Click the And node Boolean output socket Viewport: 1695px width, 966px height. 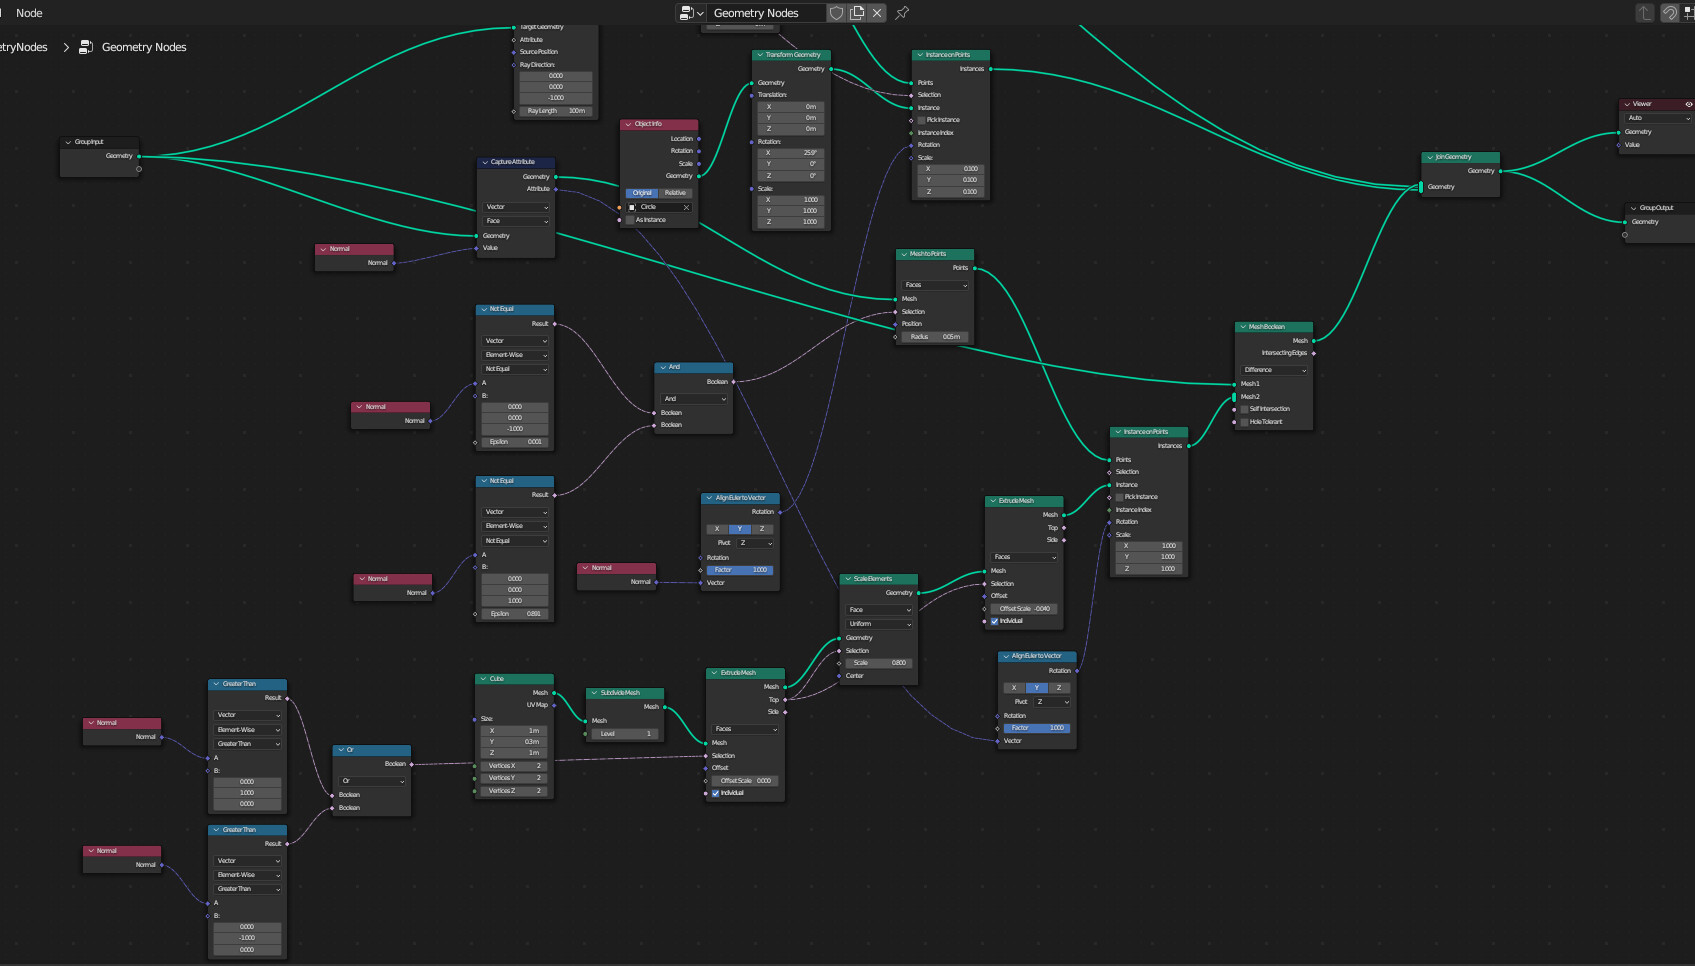[733, 382]
